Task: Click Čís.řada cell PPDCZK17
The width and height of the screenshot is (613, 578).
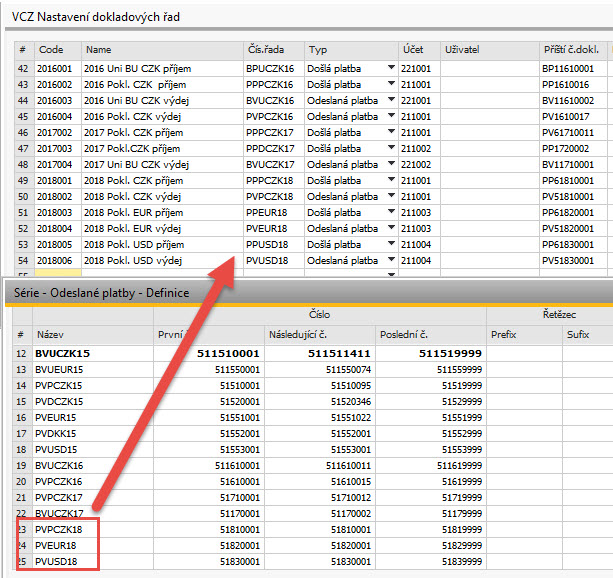Action: pyautogui.click(x=274, y=149)
